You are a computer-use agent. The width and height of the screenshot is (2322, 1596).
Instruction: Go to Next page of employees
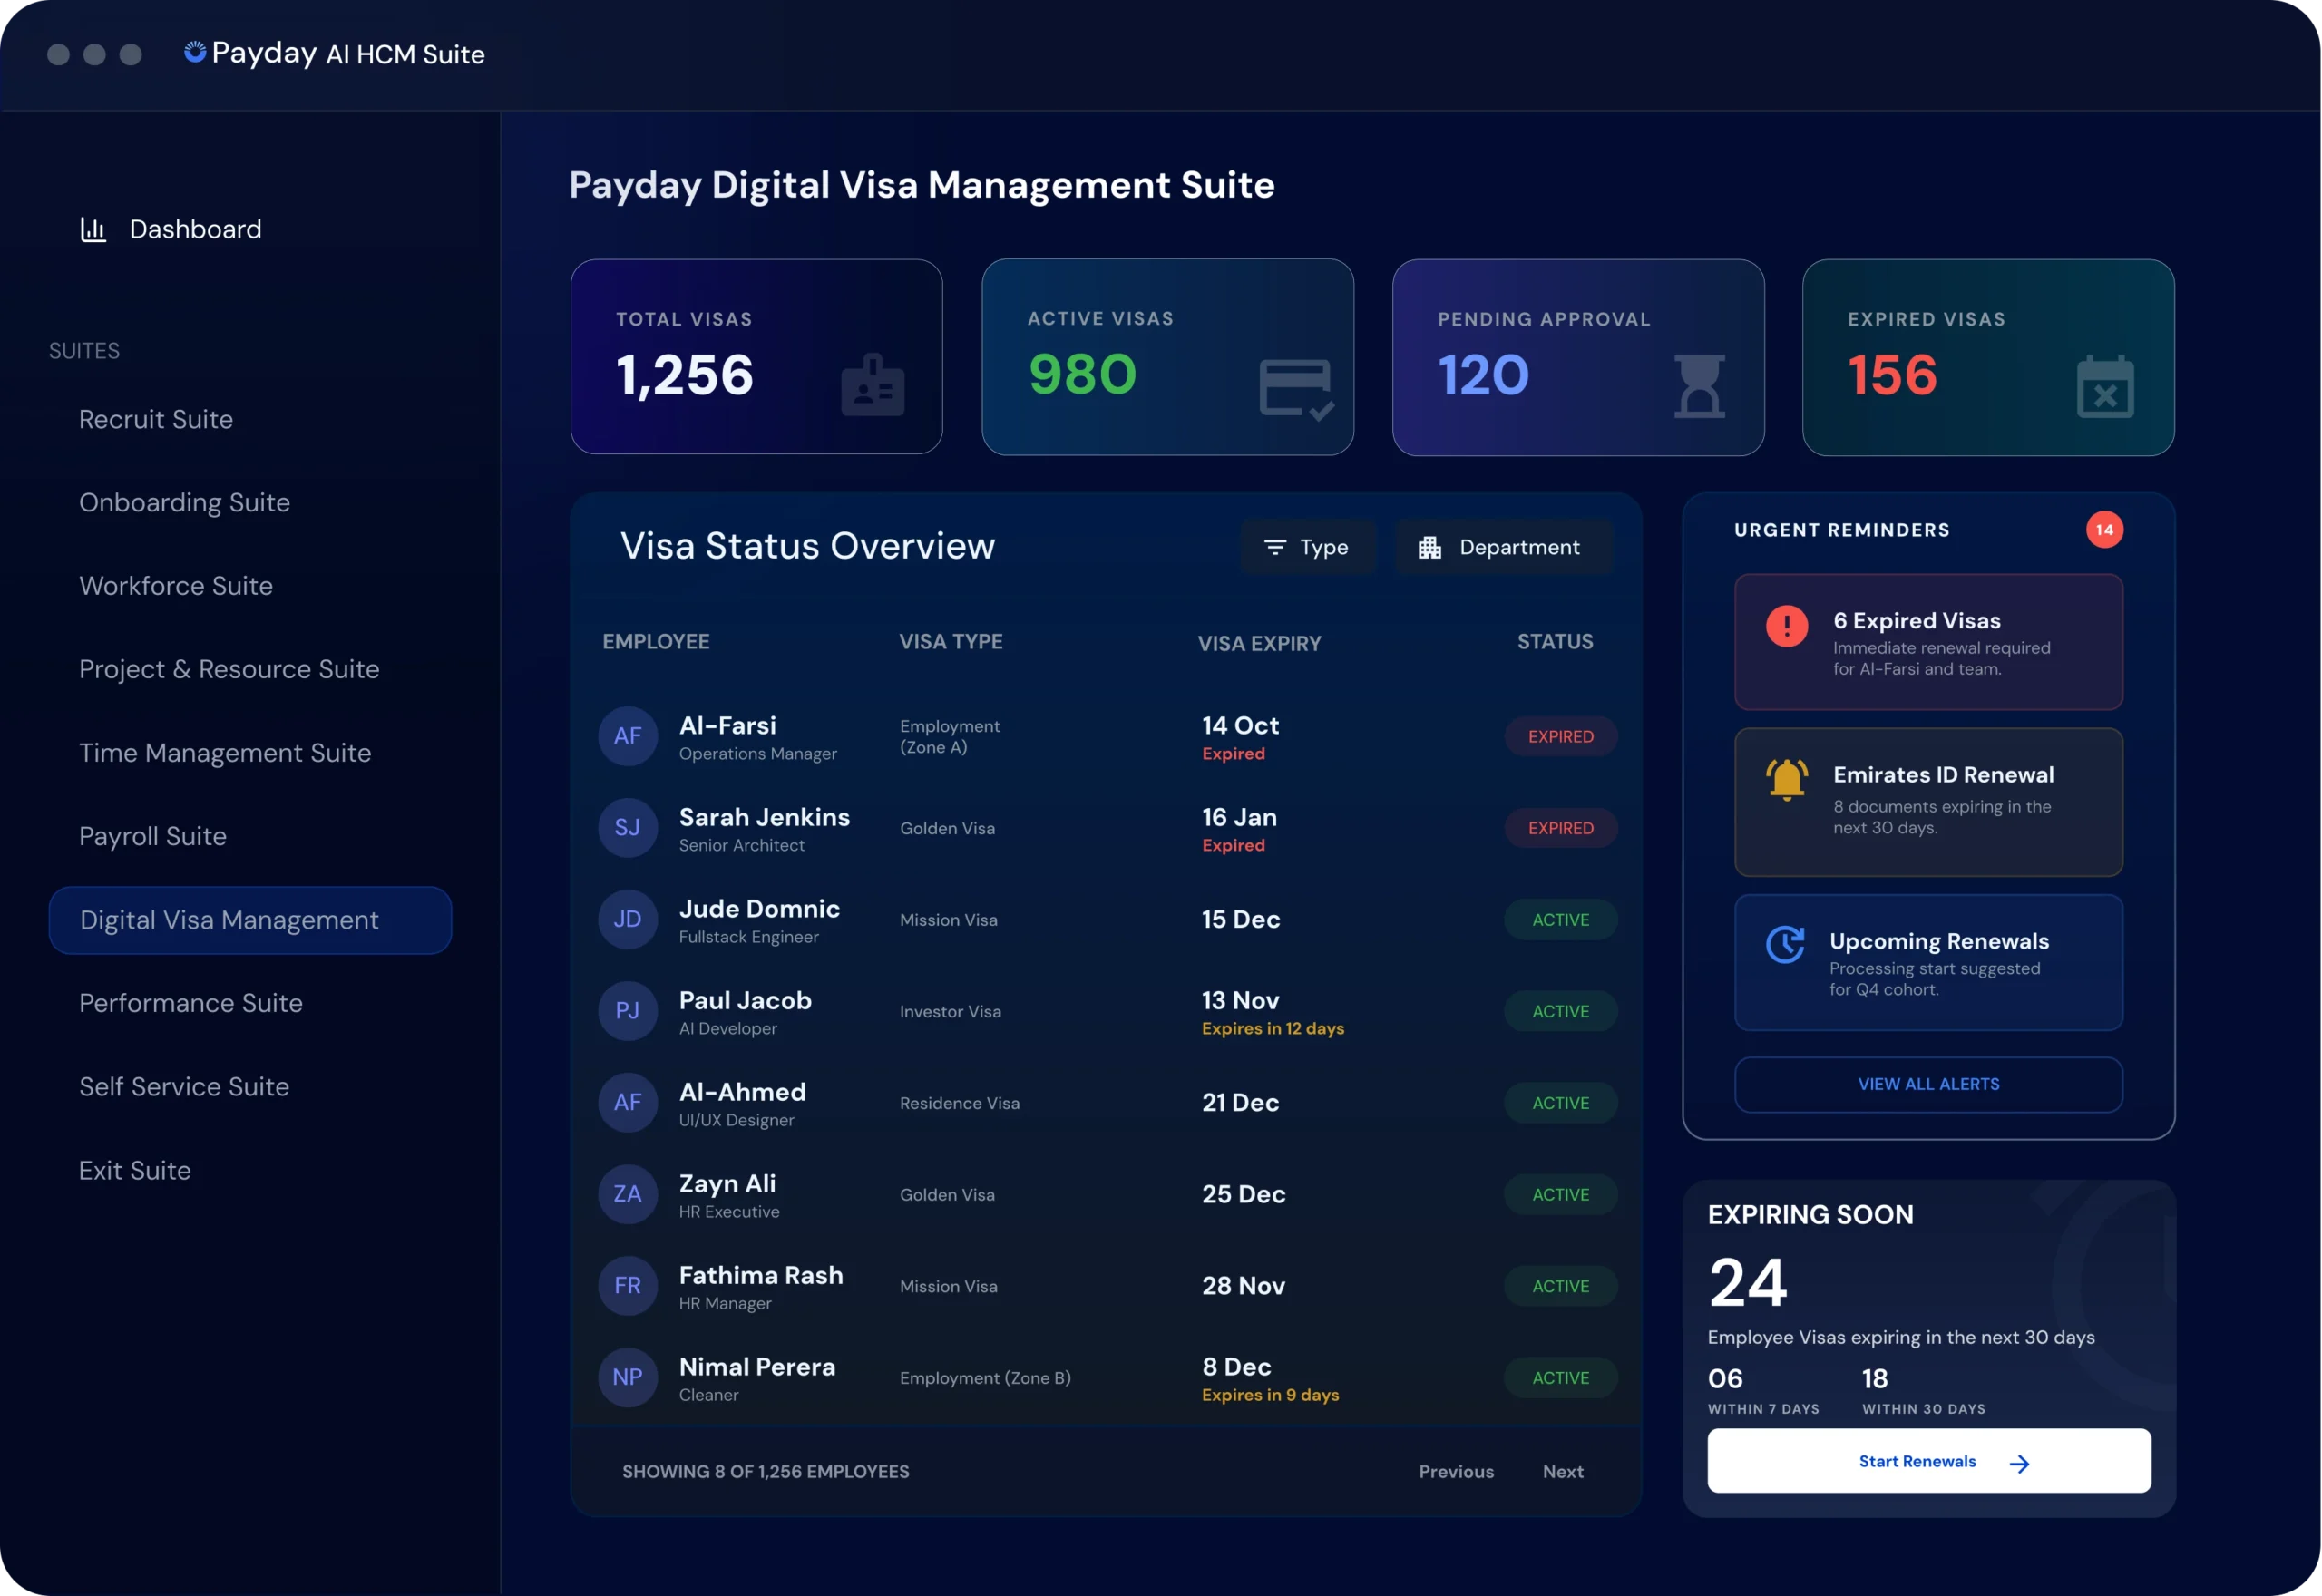coord(1562,1471)
